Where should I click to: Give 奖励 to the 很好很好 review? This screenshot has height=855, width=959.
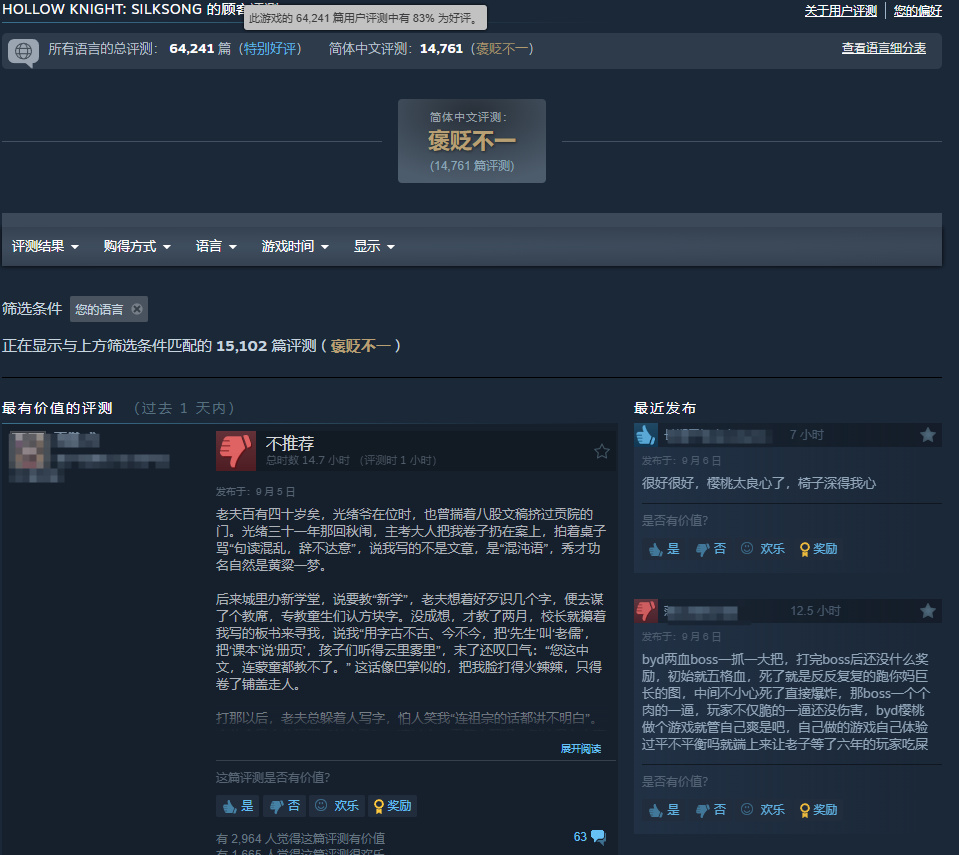(818, 549)
